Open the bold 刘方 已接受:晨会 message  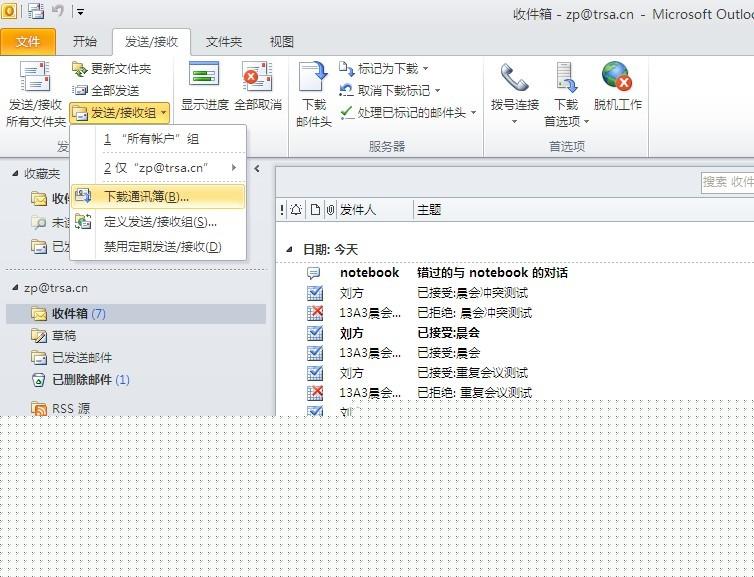515,333
